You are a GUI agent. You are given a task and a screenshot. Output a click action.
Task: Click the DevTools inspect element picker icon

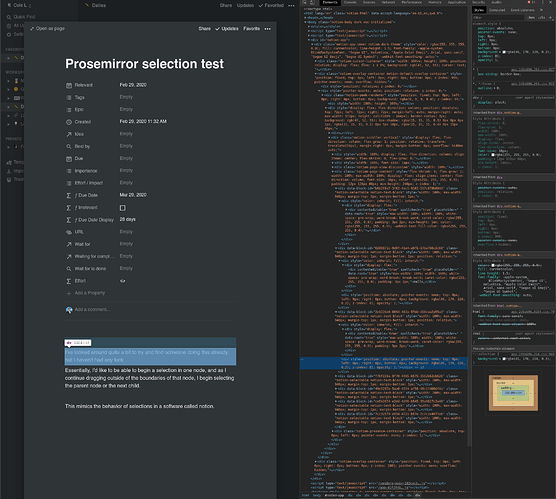(305, 2)
